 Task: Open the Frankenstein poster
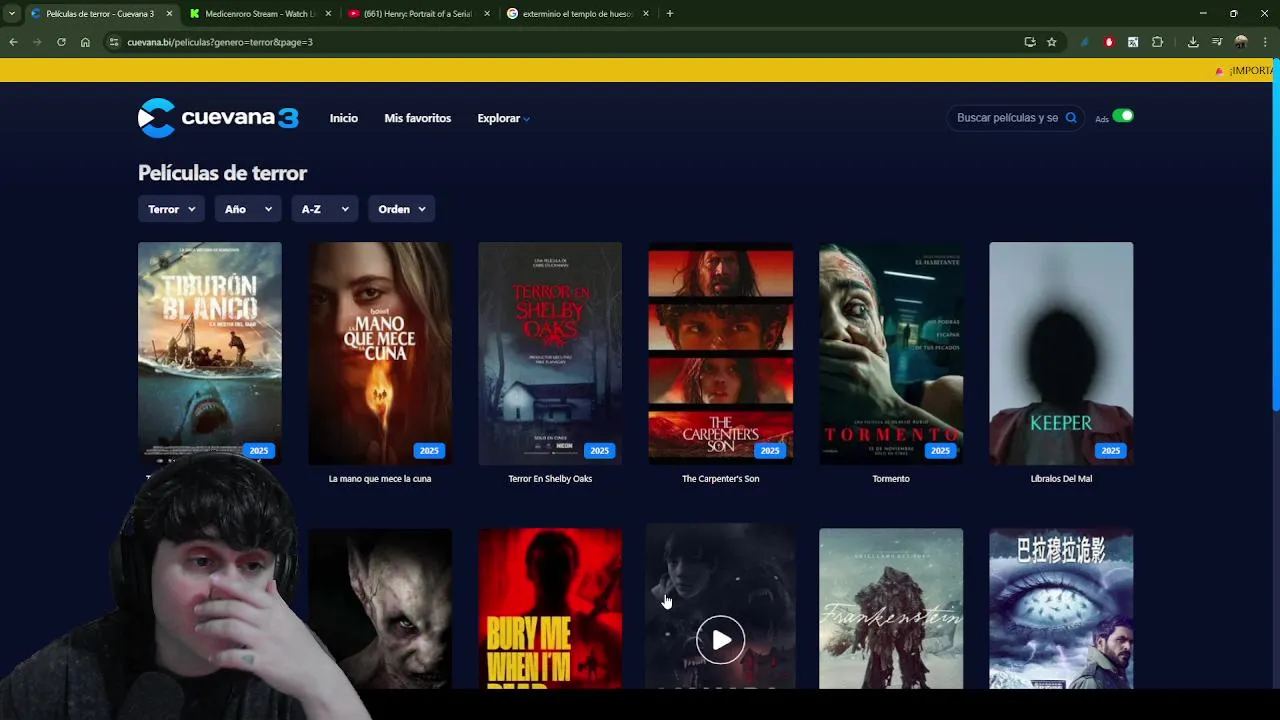click(x=891, y=608)
